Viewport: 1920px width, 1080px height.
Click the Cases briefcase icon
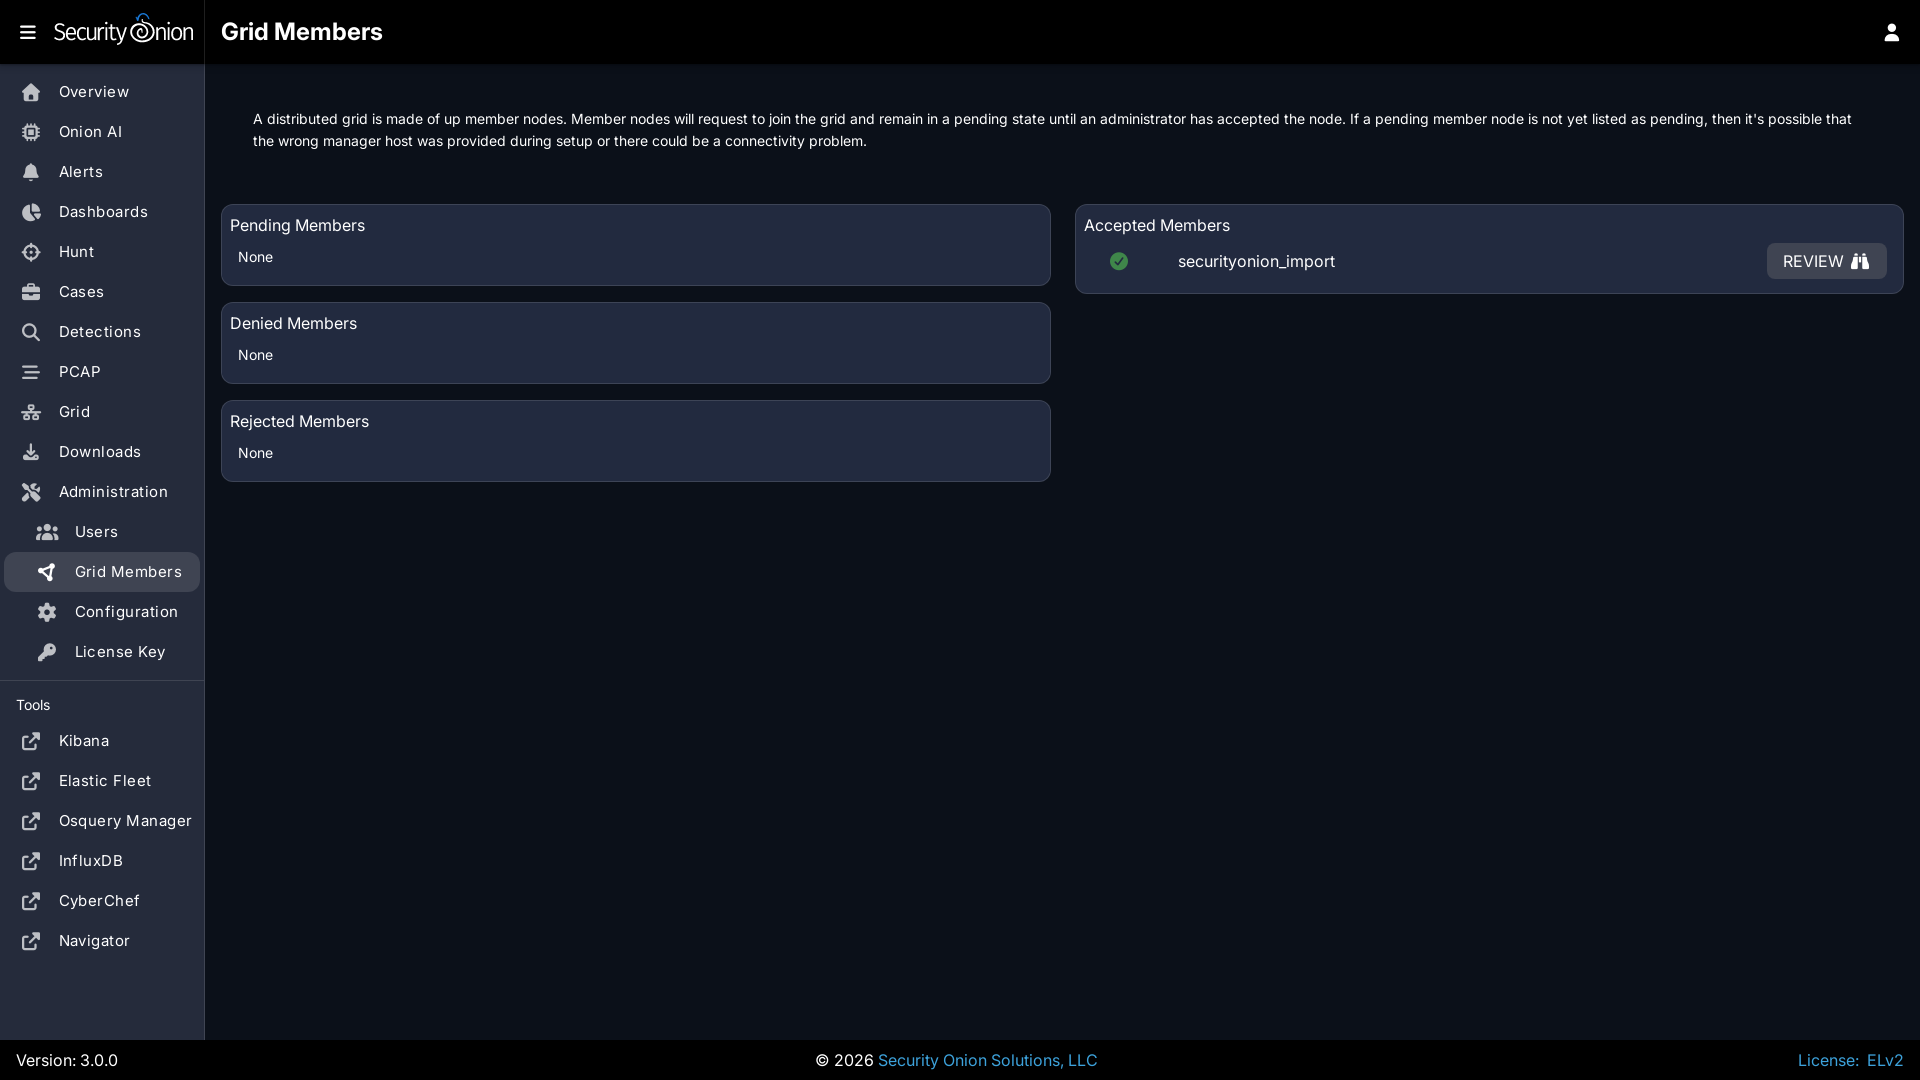31,292
